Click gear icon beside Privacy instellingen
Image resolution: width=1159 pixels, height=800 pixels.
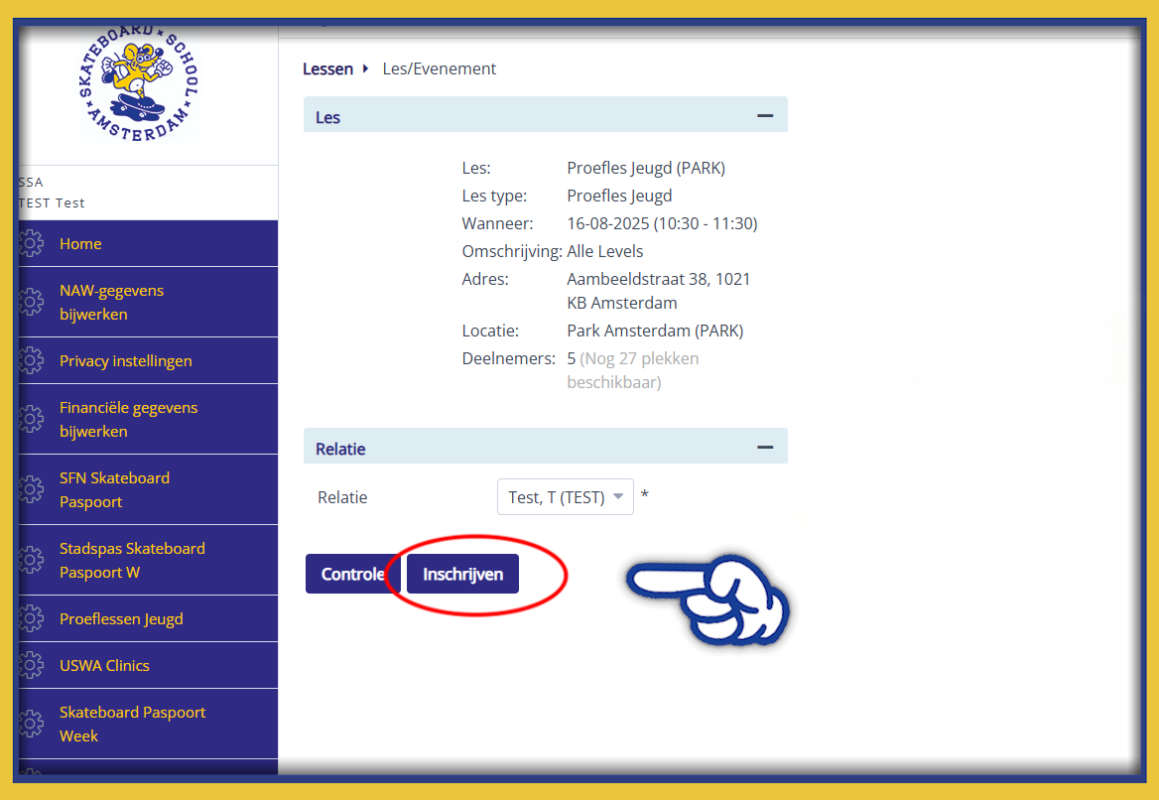tap(31, 361)
